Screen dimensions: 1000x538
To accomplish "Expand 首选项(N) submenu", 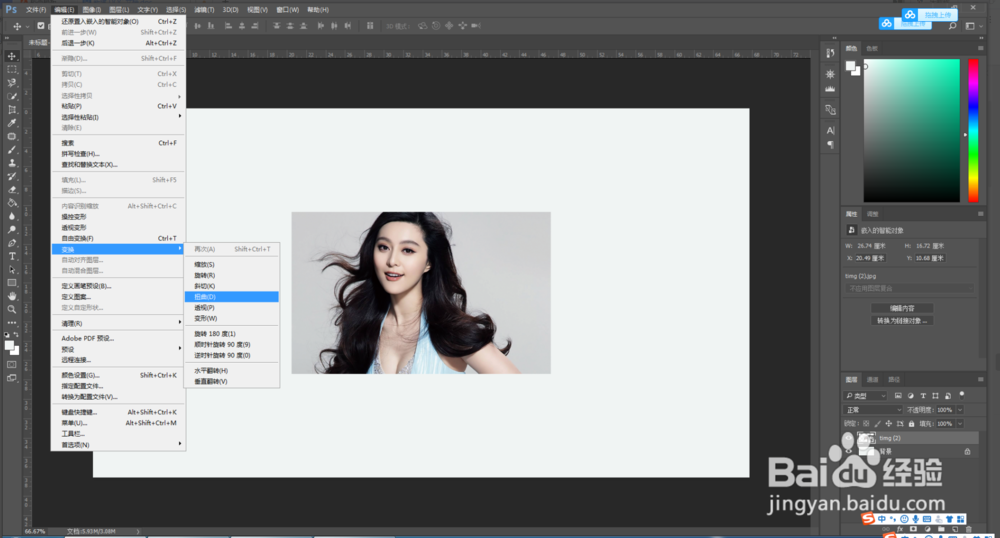I will [119, 444].
